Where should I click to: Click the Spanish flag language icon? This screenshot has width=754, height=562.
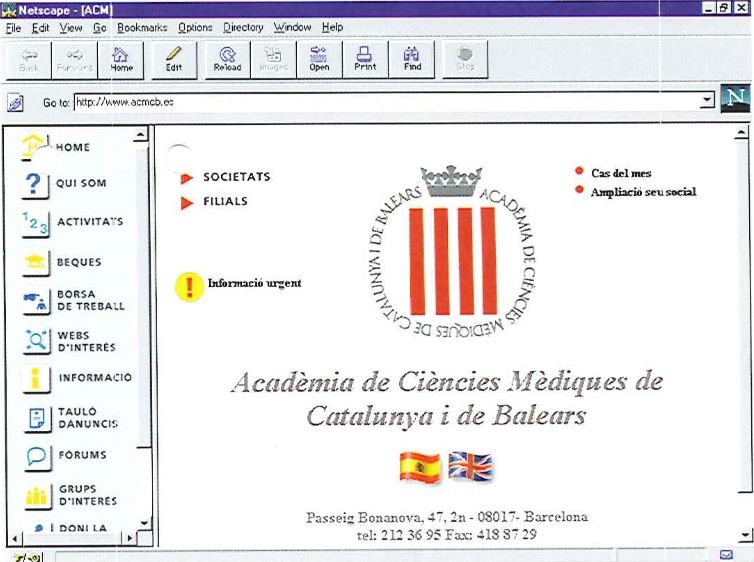tap(419, 467)
